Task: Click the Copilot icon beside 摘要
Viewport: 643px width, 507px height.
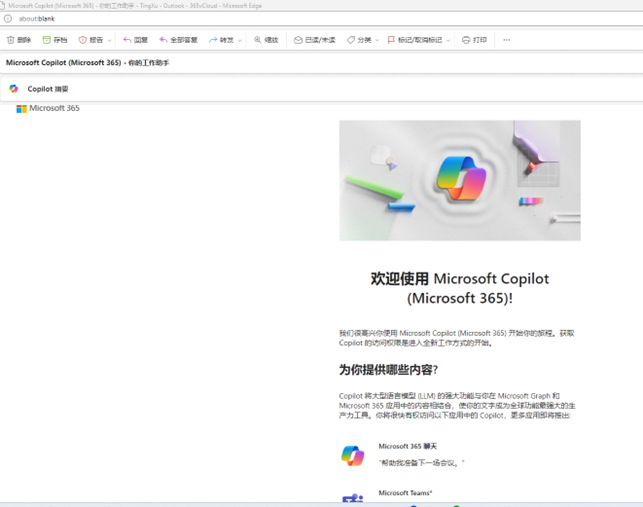Action: click(x=14, y=89)
